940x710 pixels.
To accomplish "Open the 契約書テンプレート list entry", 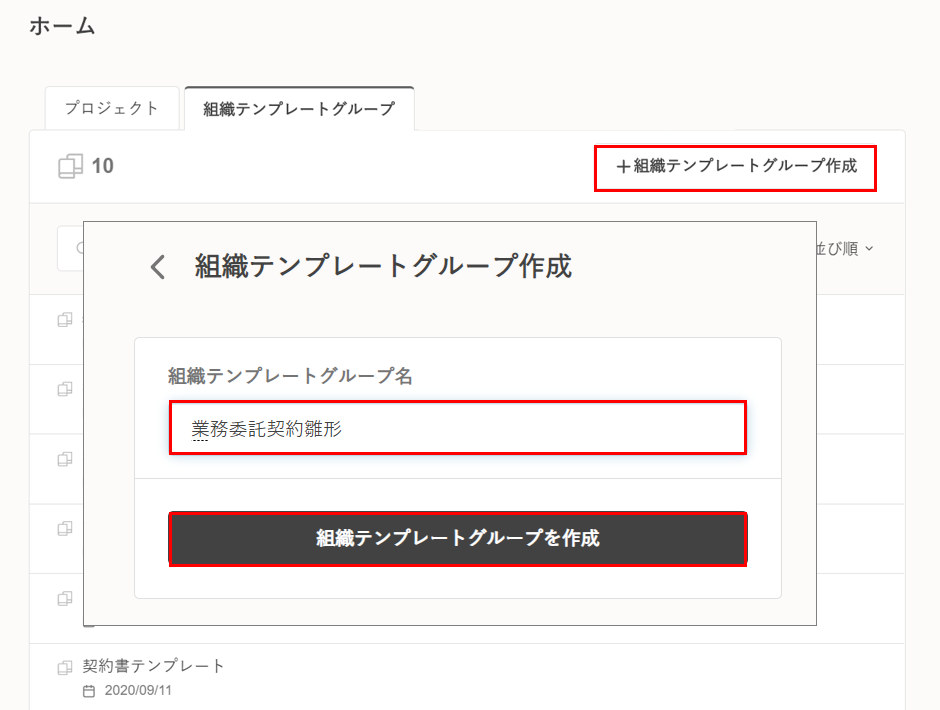I will (154, 666).
